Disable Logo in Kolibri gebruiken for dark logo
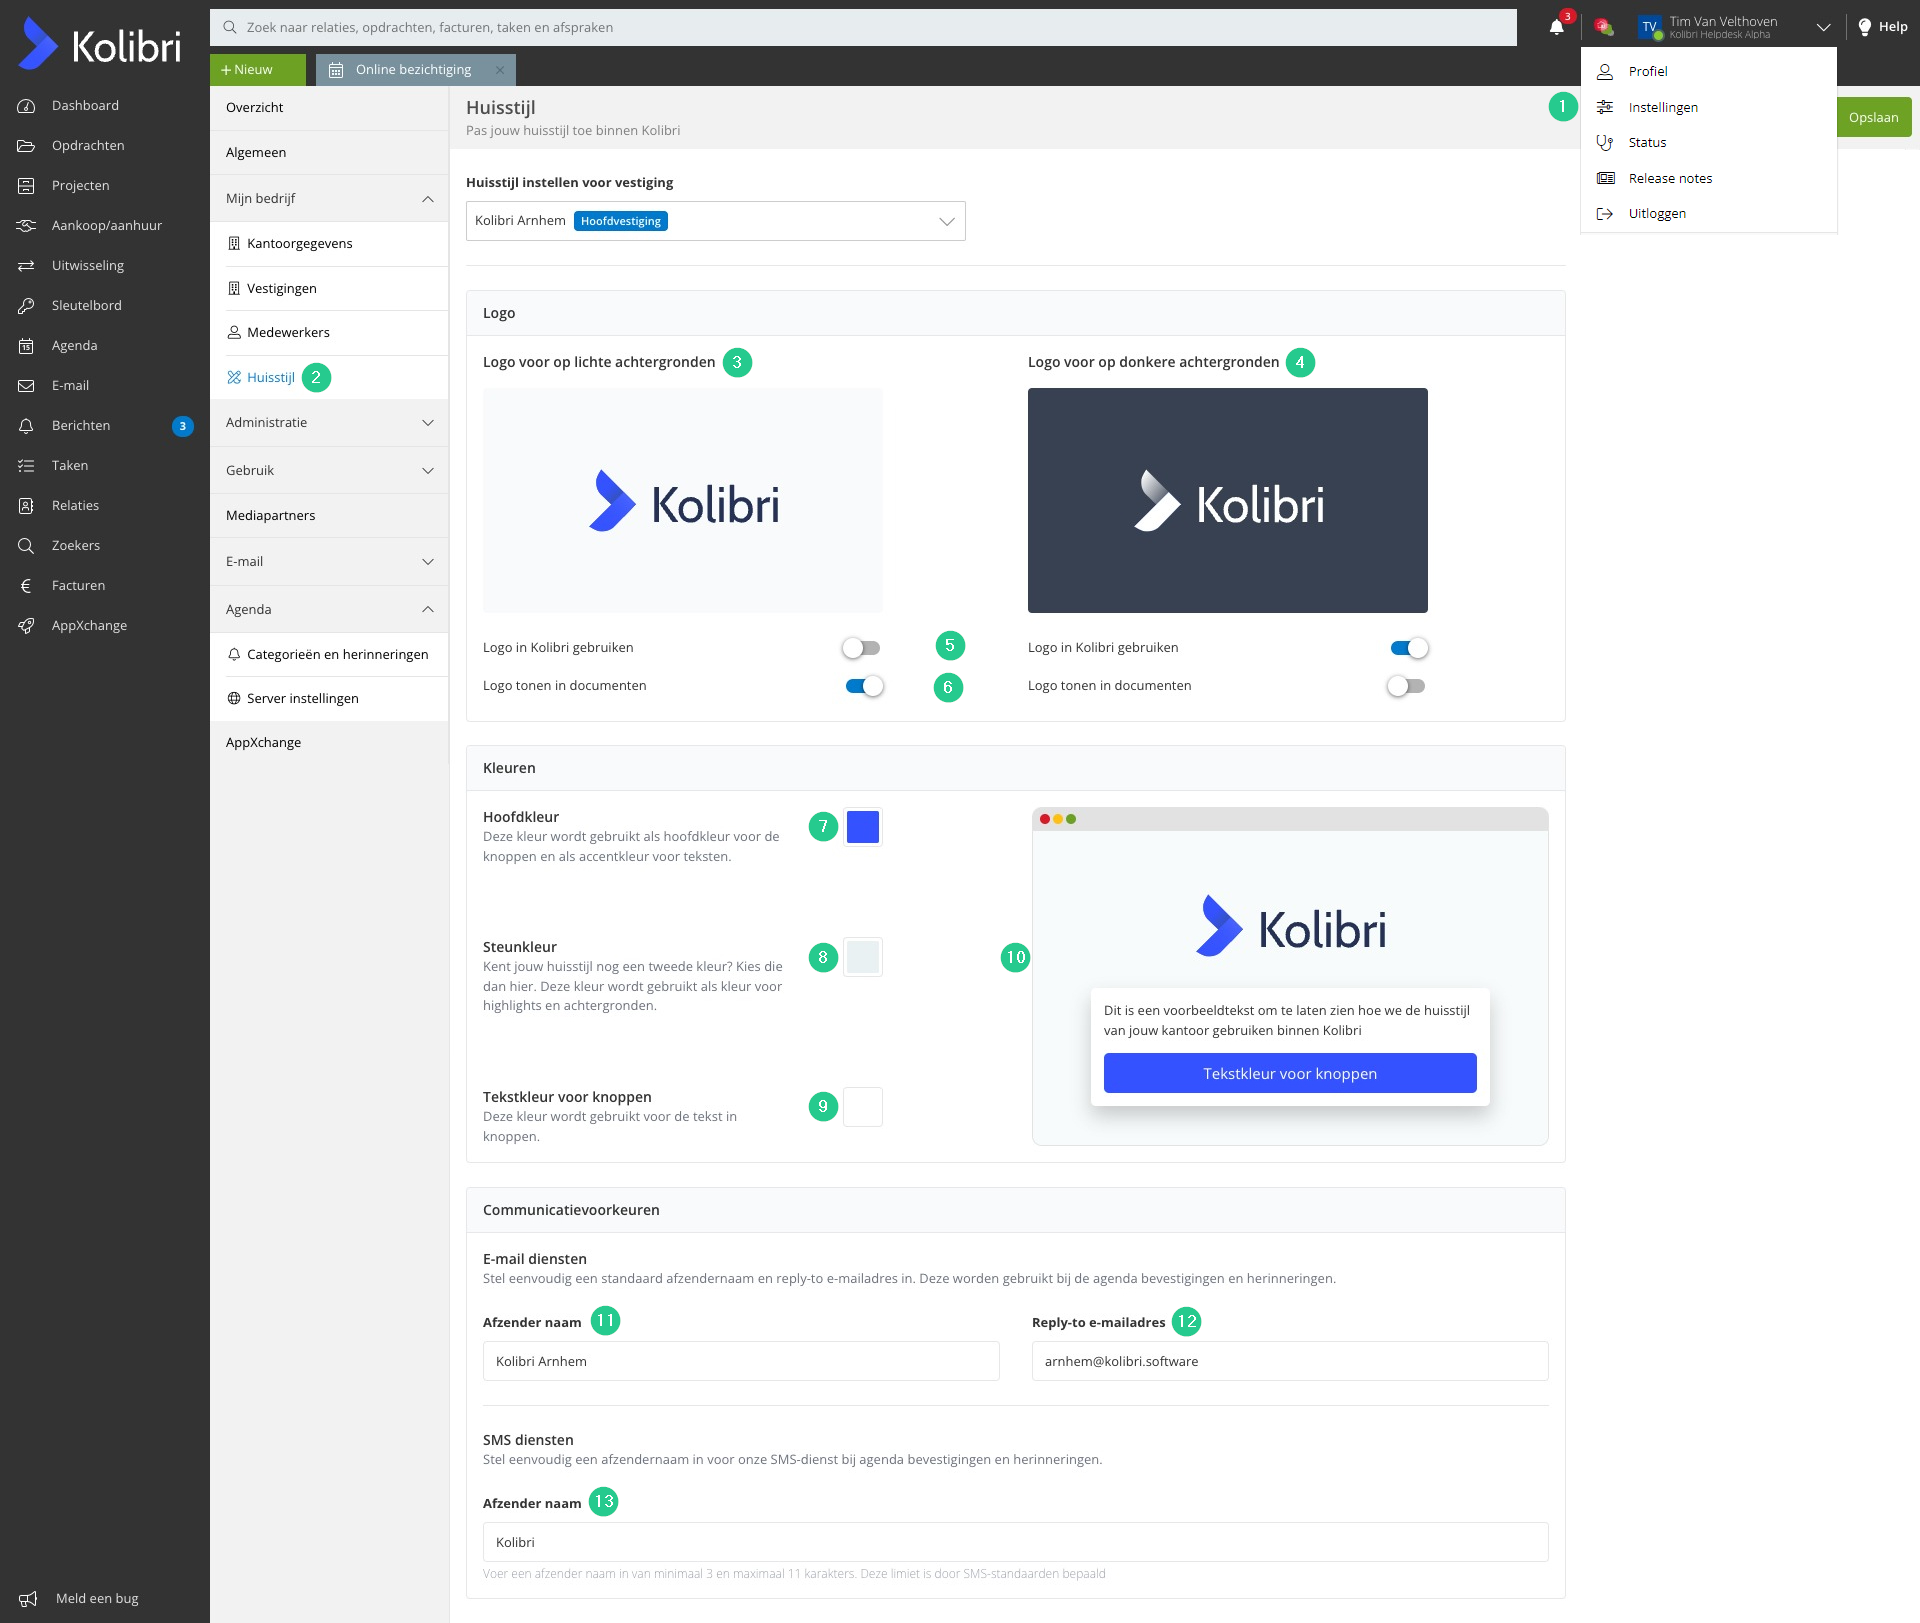The height and width of the screenshot is (1623, 1920). (1409, 648)
